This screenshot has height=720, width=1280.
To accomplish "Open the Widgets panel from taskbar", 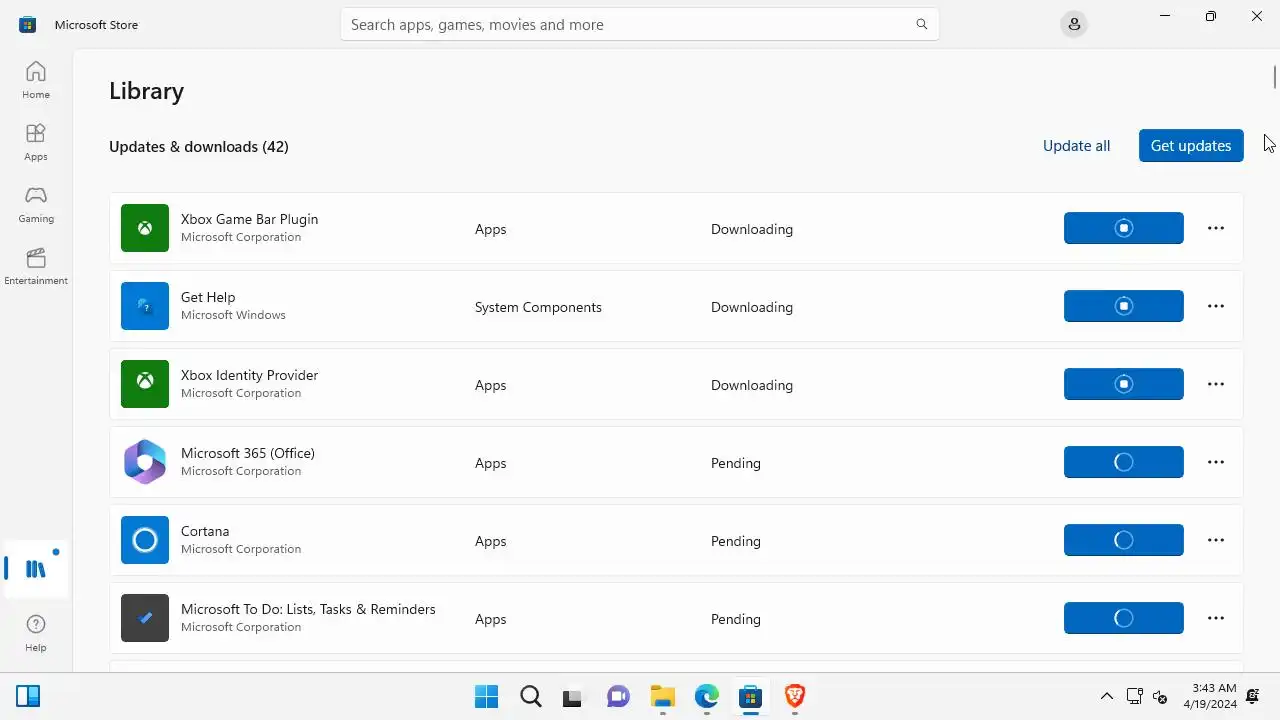I will coord(28,696).
